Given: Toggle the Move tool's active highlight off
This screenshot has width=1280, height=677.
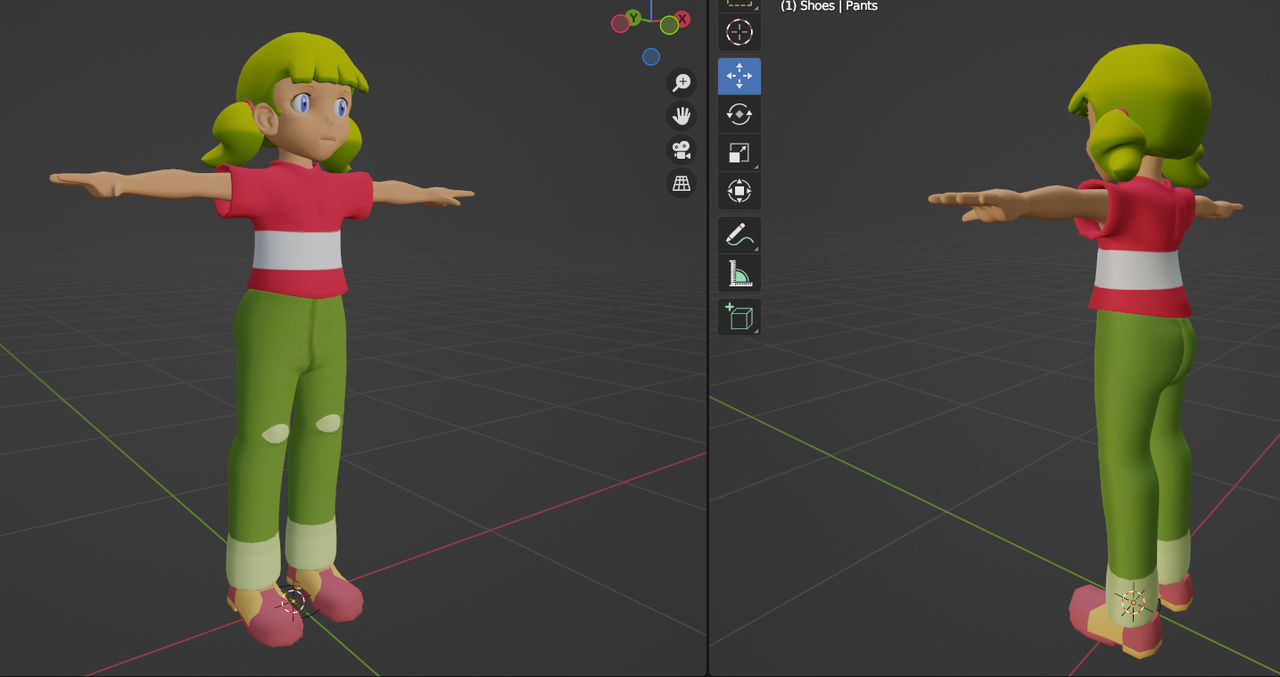Looking at the screenshot, I should pyautogui.click(x=739, y=76).
